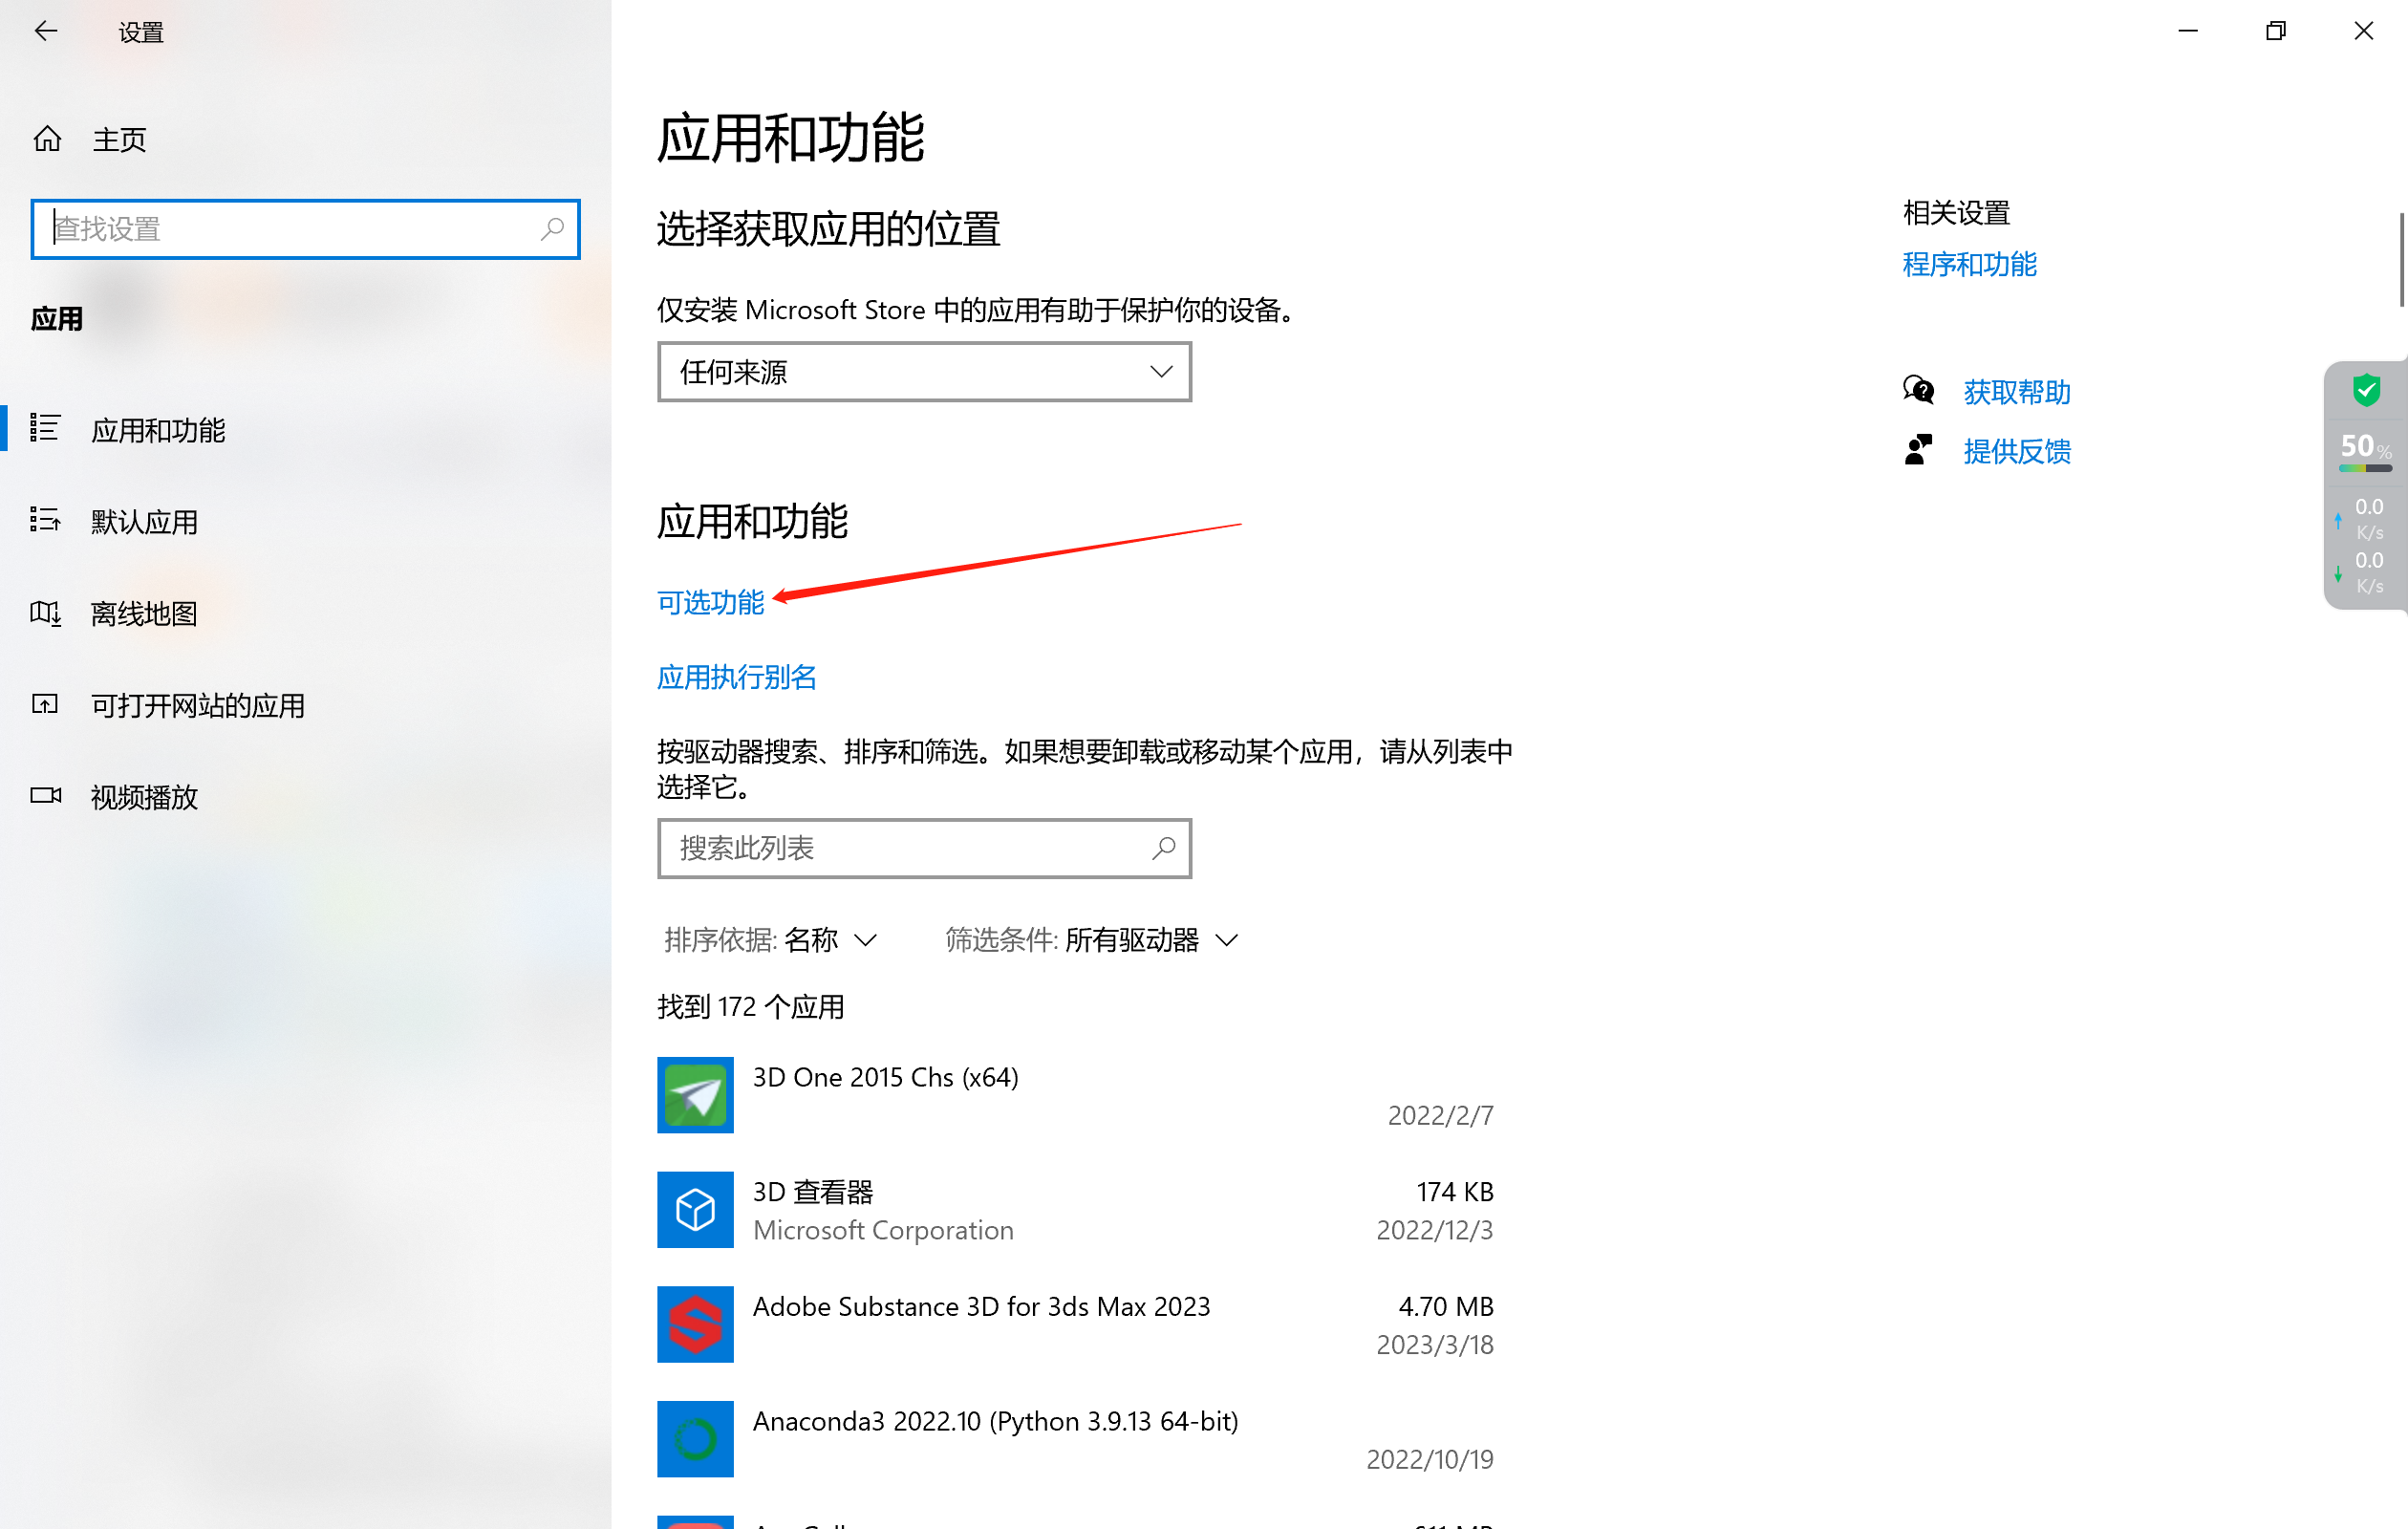Focus the 搜索此列表 search box
Viewport: 2408px width, 1529px height.
(924, 848)
